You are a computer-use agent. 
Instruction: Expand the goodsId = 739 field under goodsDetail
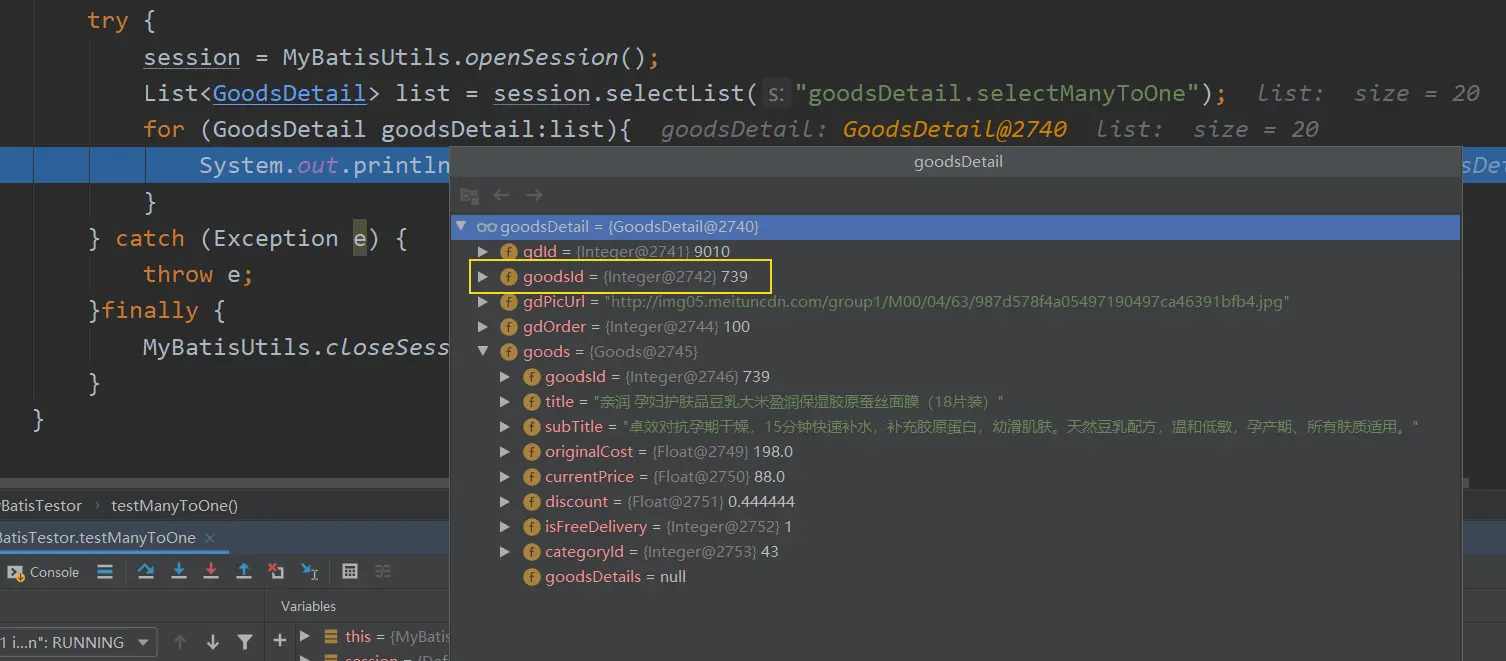coord(483,277)
